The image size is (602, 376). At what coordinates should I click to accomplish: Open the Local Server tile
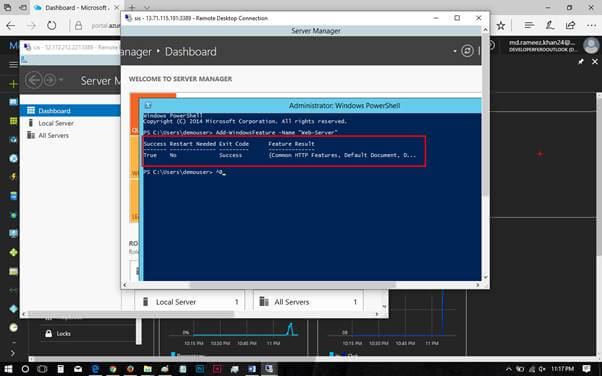click(x=191, y=302)
